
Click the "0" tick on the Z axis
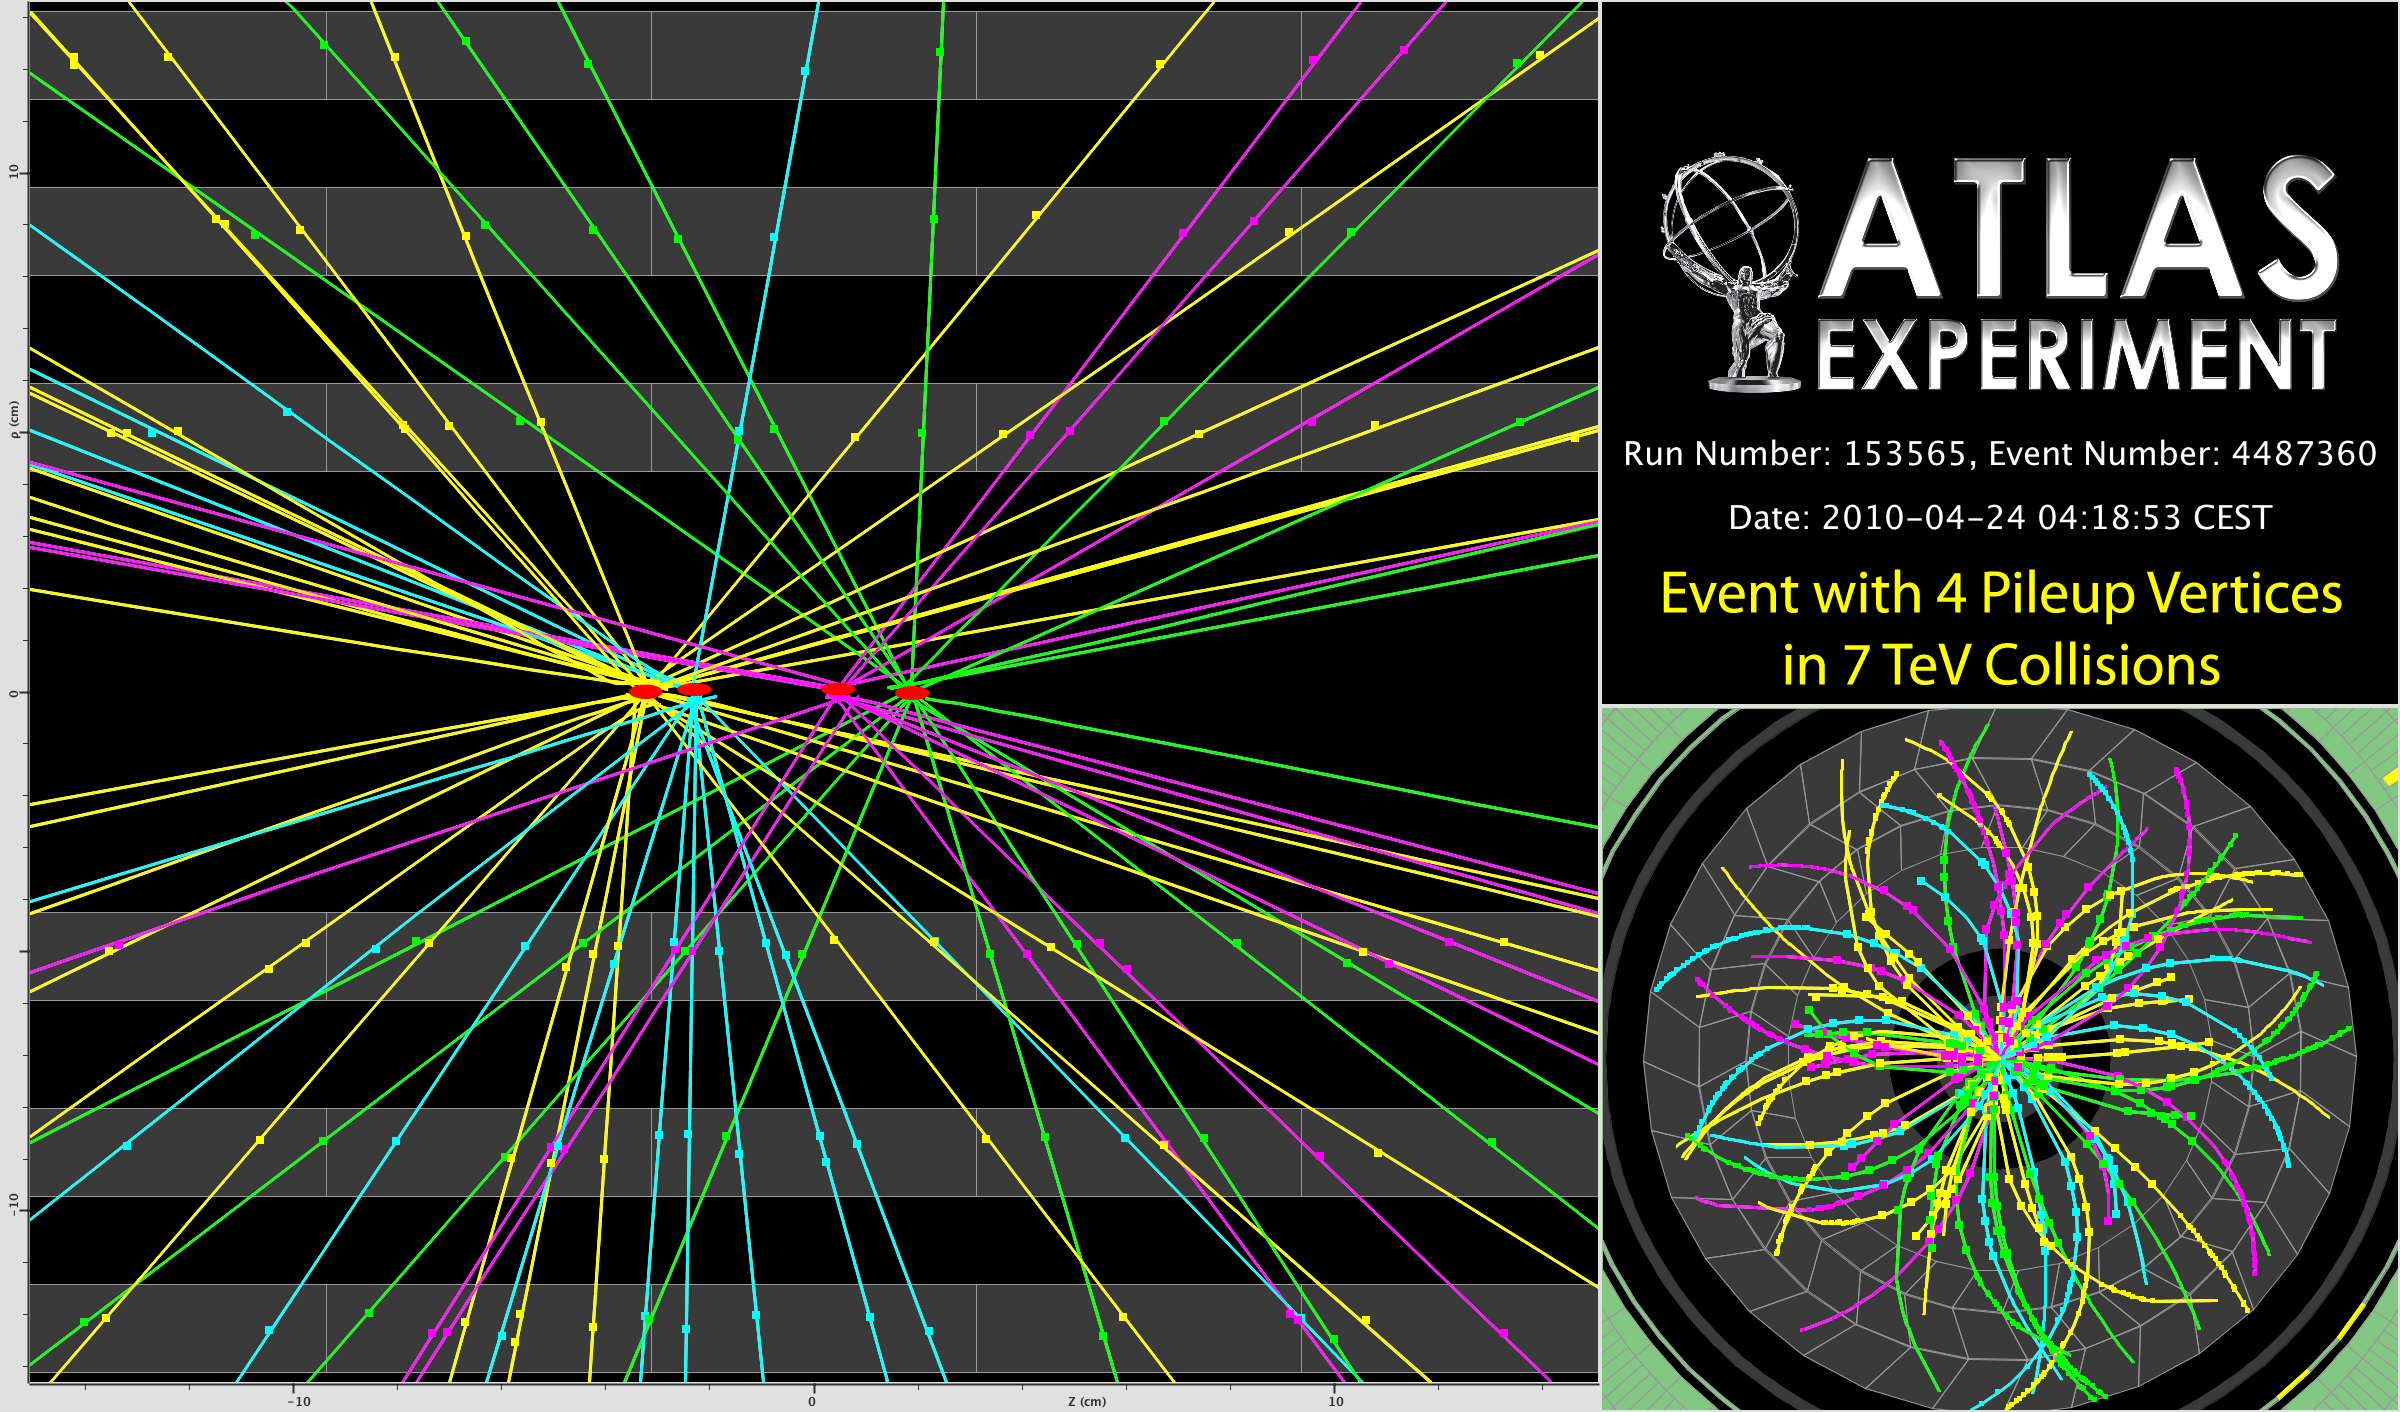(812, 1401)
